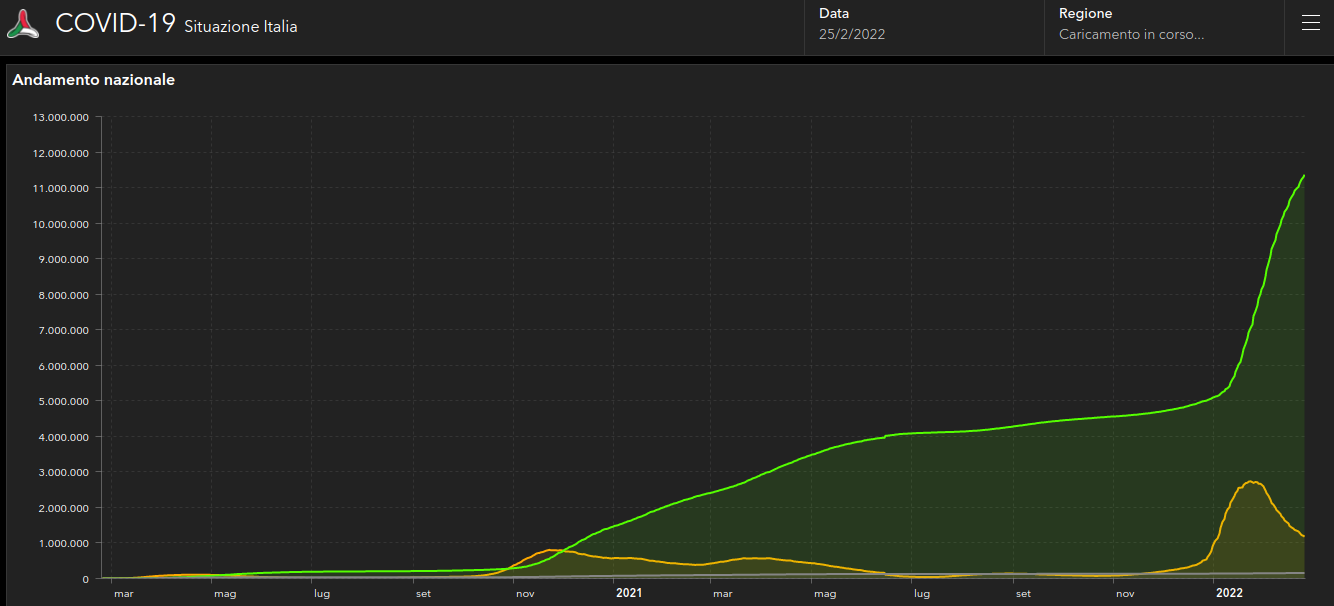Select the 2021 label on the time axis
This screenshot has width=1334, height=606.
[x=628, y=593]
